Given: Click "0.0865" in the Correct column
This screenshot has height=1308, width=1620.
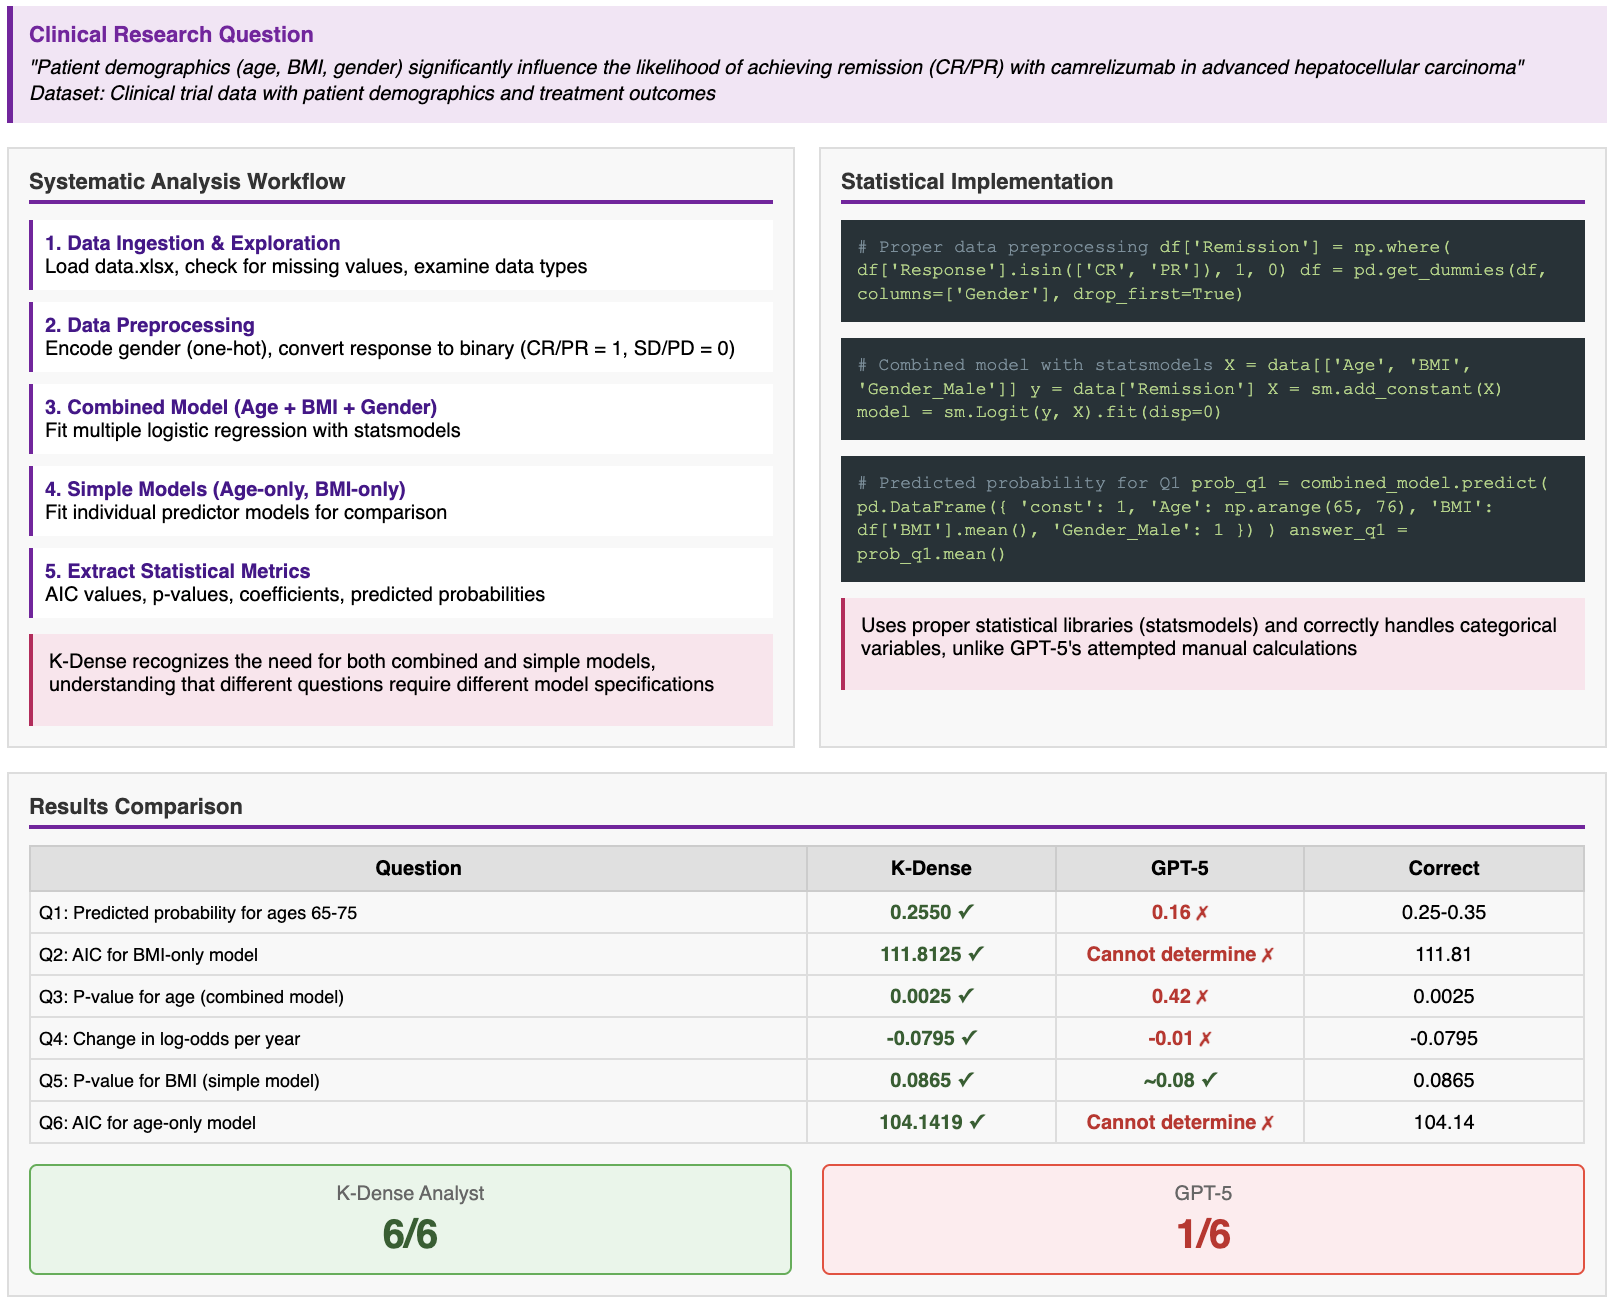Looking at the screenshot, I should point(1444,1080).
